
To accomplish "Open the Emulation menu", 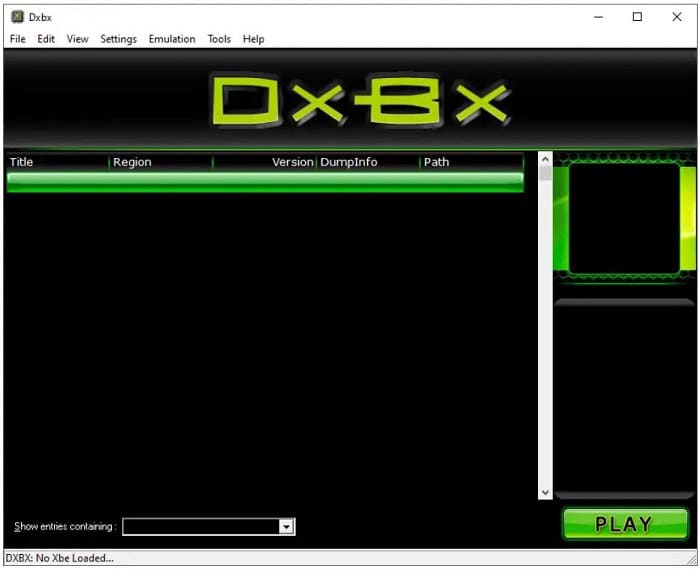I will click(x=172, y=39).
